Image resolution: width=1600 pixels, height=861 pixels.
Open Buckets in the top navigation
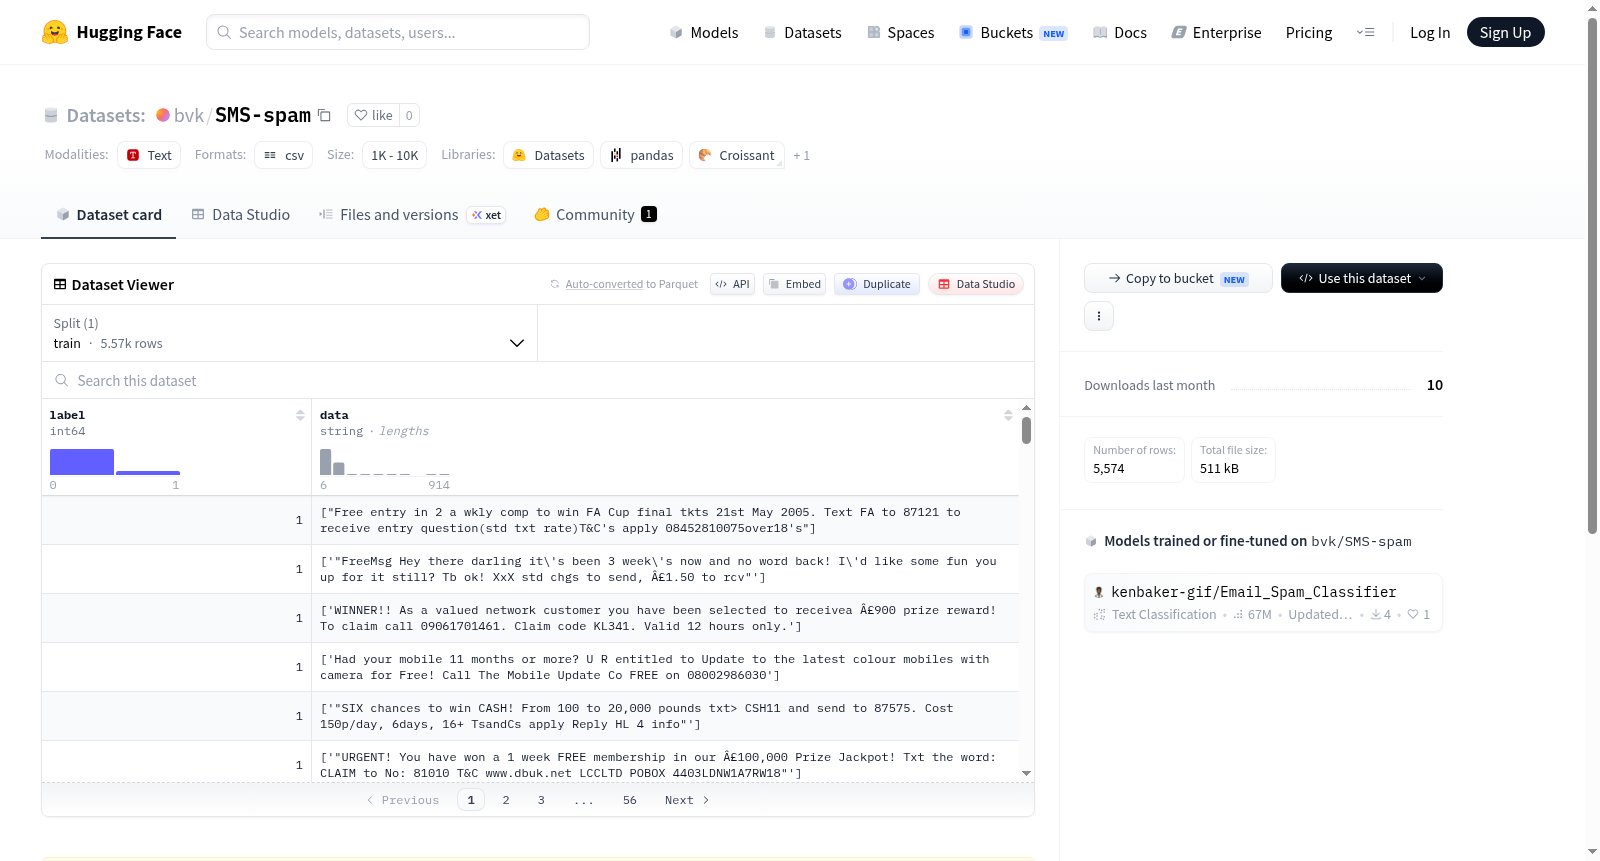coord(1013,32)
